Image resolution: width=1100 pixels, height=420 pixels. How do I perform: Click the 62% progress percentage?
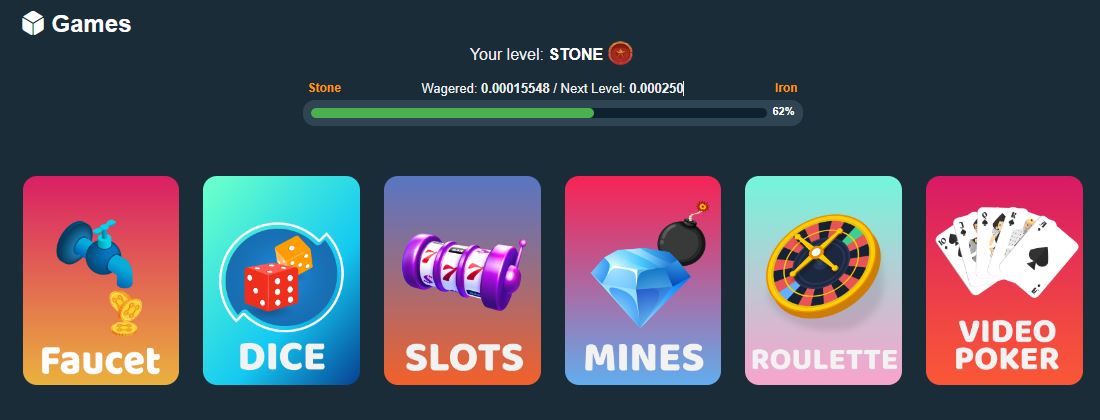783,111
